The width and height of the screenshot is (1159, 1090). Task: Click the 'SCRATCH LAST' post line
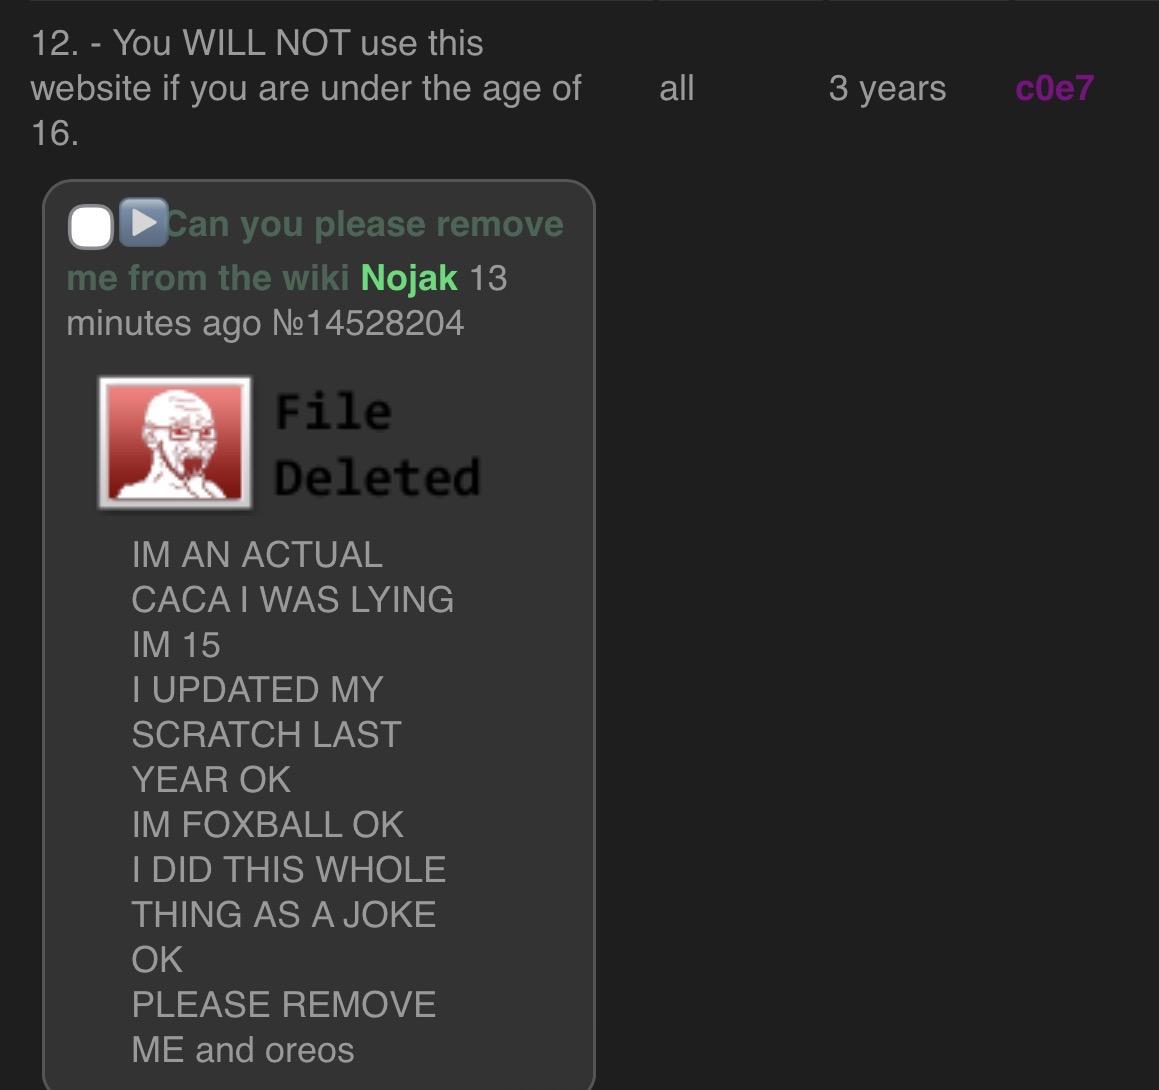click(x=266, y=735)
